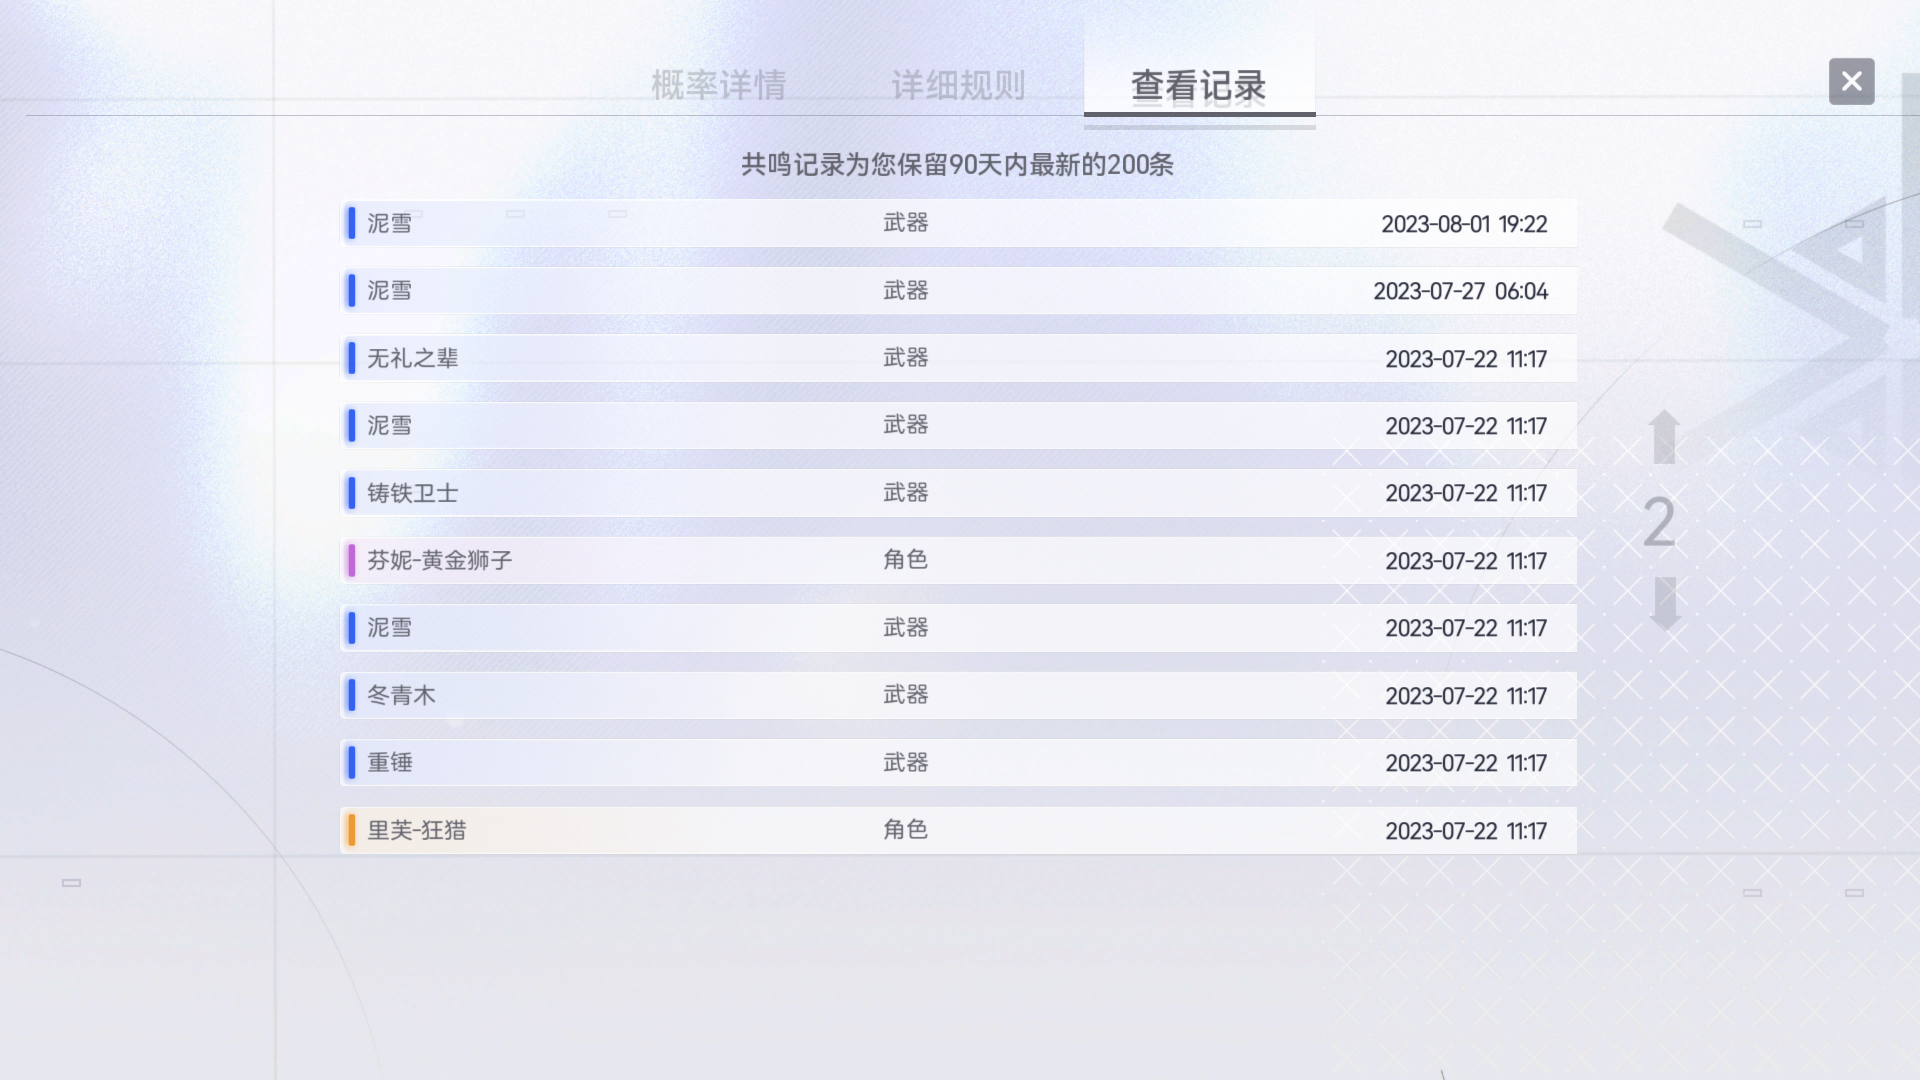
Task: Select the 泥雪 record dated 2023-07-27 06:04
Action: pos(959,291)
